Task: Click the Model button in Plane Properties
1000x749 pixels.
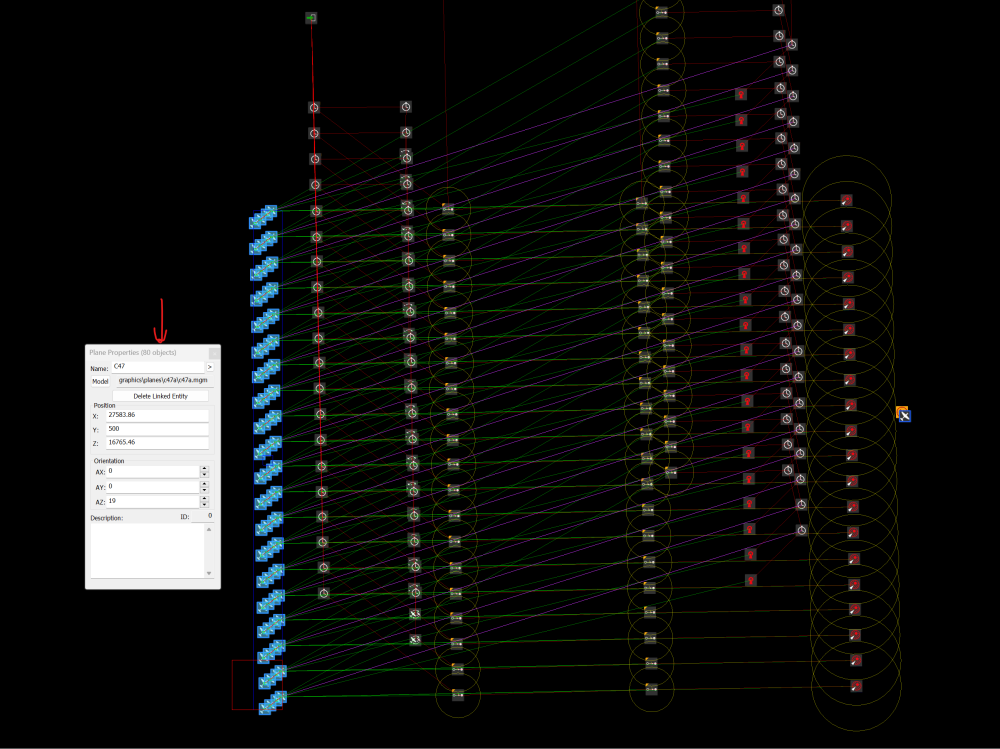Action: tap(100, 381)
